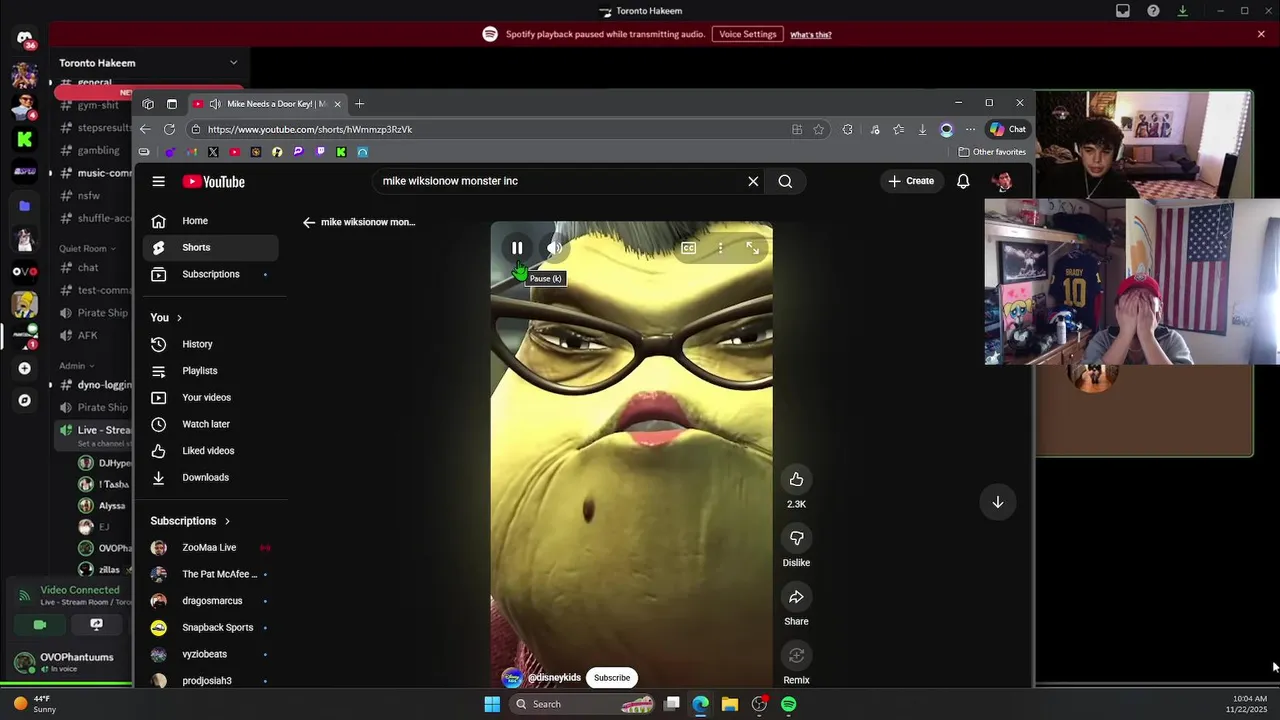Open Home in YouTube sidebar

pyautogui.click(x=211, y=221)
